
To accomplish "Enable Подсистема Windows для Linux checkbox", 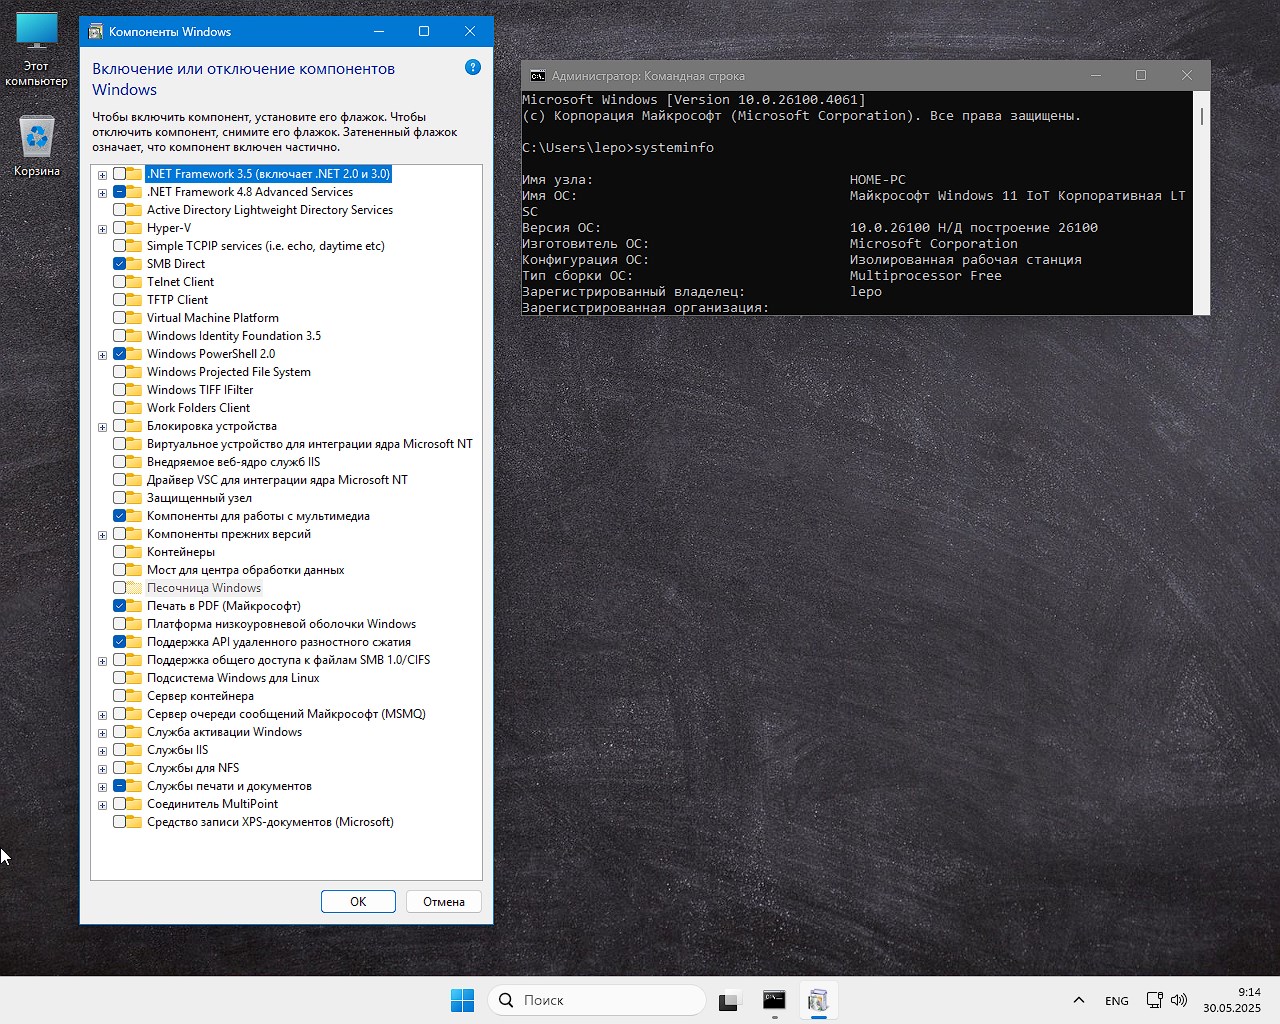I will [119, 678].
